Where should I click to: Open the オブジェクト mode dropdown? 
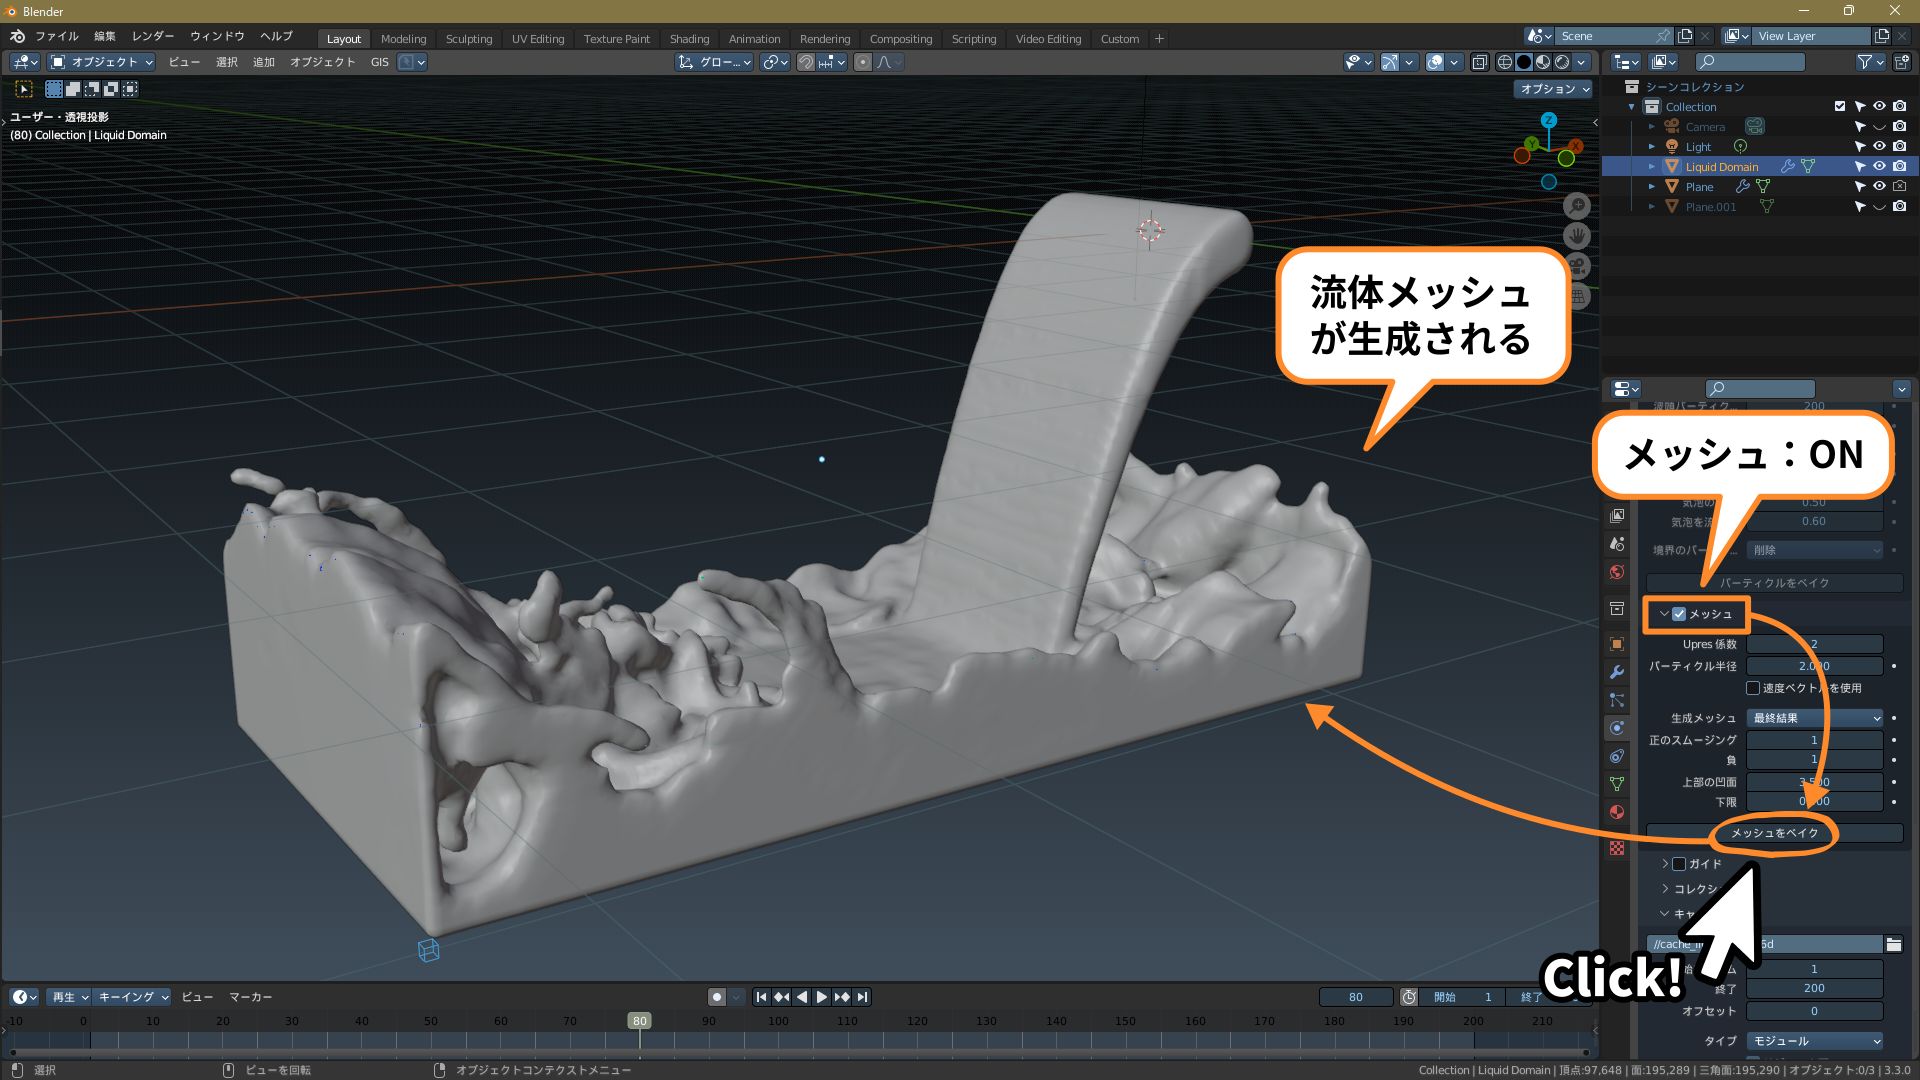[103, 62]
